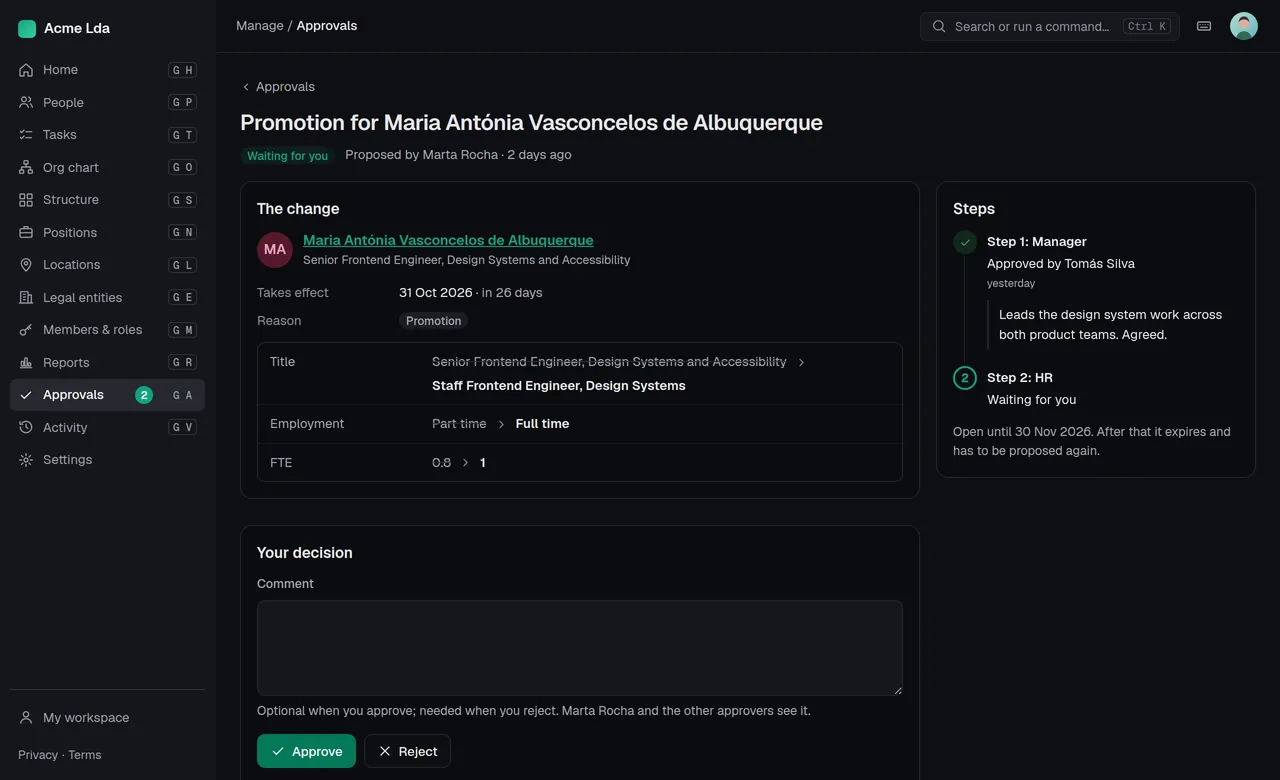Click the My workspace person icon
Screen dimensions: 1280x780
coord(26,718)
